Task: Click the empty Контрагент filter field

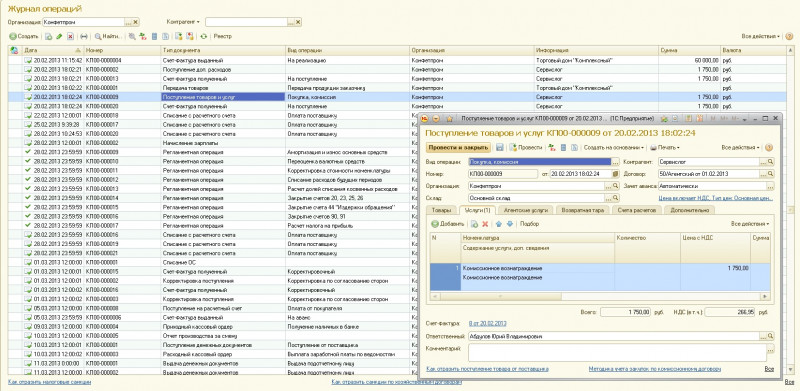Action: (246, 22)
